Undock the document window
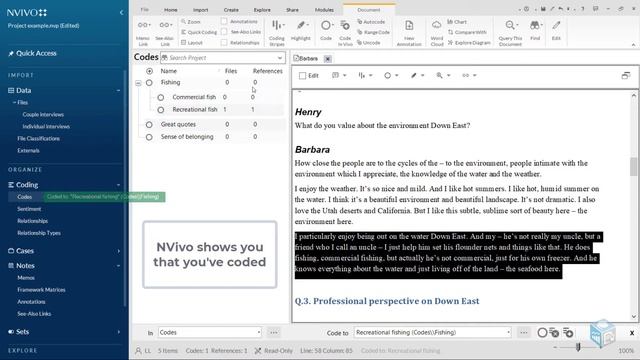The height and width of the screenshot is (360, 640). pos(626,76)
